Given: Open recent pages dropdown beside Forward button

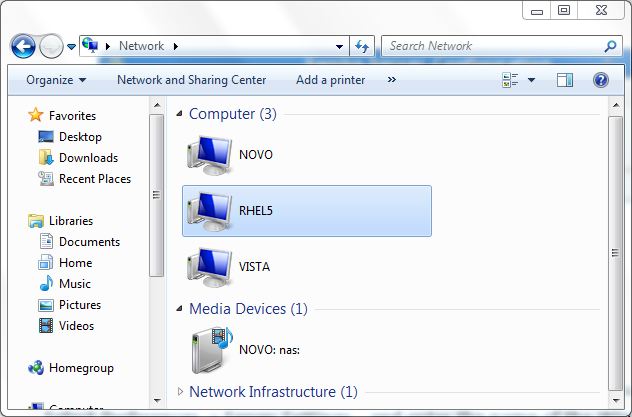Looking at the screenshot, I should tap(71, 47).
